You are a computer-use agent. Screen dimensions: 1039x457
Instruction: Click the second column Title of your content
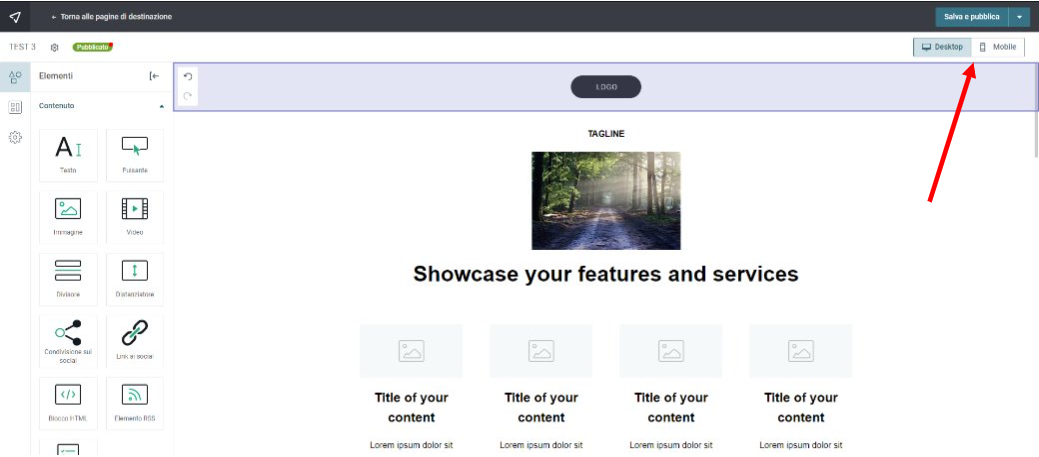tap(541, 407)
